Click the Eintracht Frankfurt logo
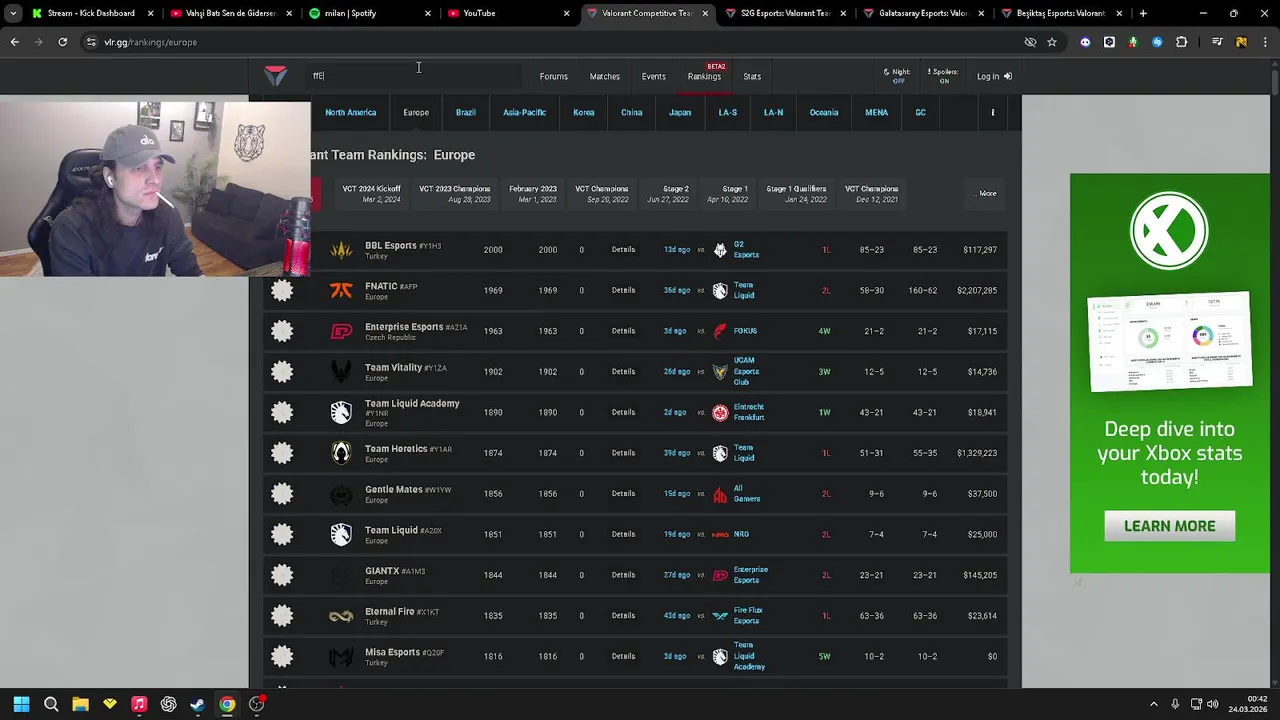This screenshot has width=1280, height=720. [720, 412]
